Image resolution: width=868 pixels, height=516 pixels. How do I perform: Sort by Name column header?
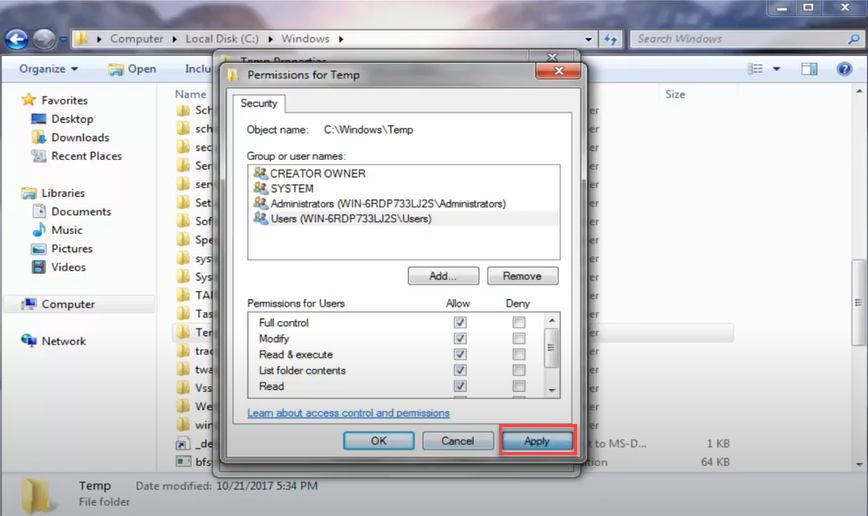point(190,94)
